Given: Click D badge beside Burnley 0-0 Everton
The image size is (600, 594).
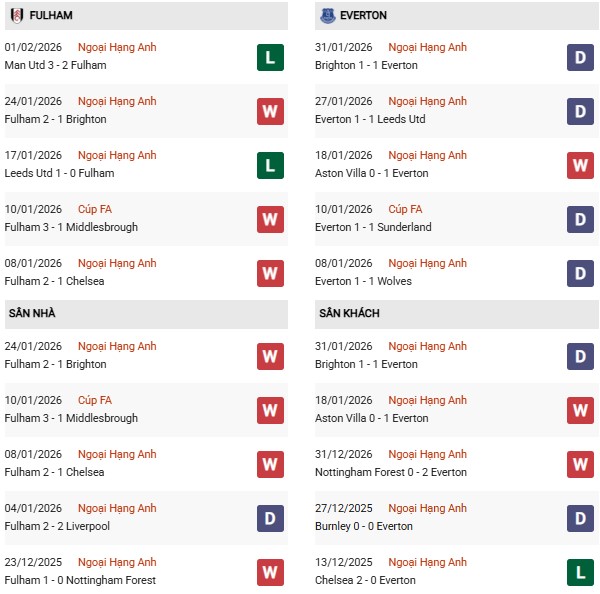Looking at the screenshot, I should click(x=581, y=518).
